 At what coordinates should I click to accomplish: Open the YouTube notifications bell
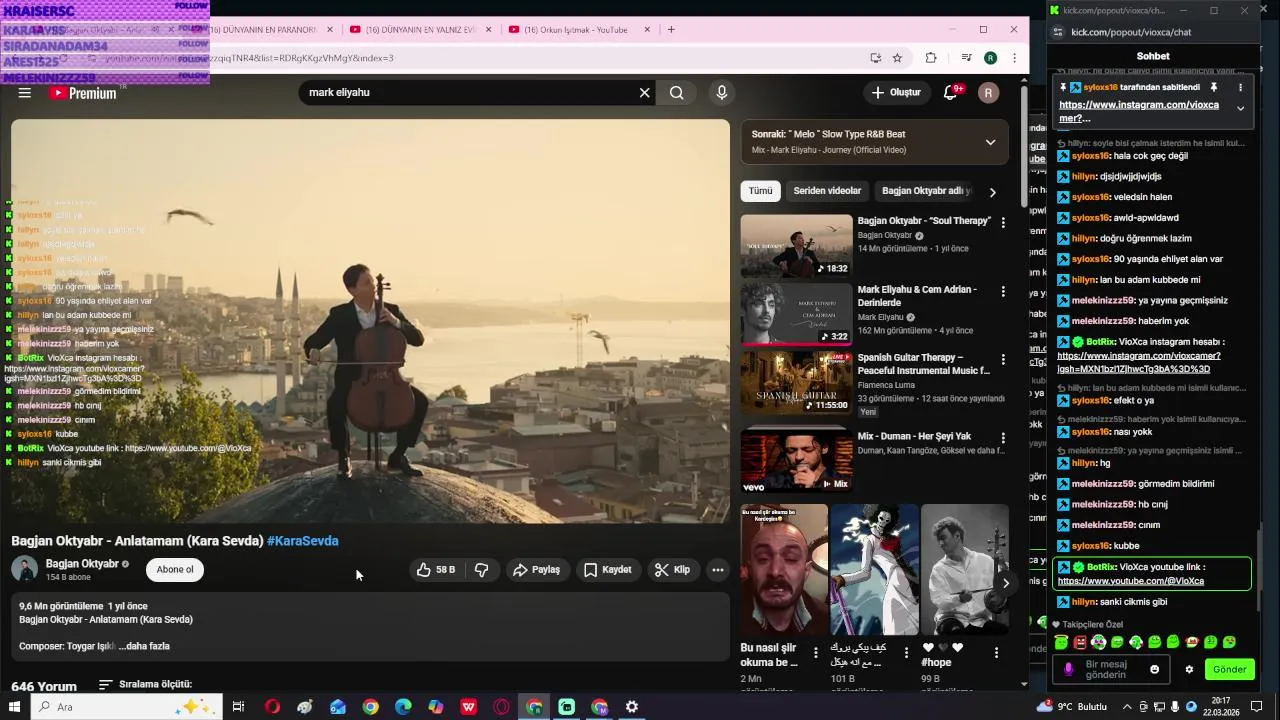(951, 93)
